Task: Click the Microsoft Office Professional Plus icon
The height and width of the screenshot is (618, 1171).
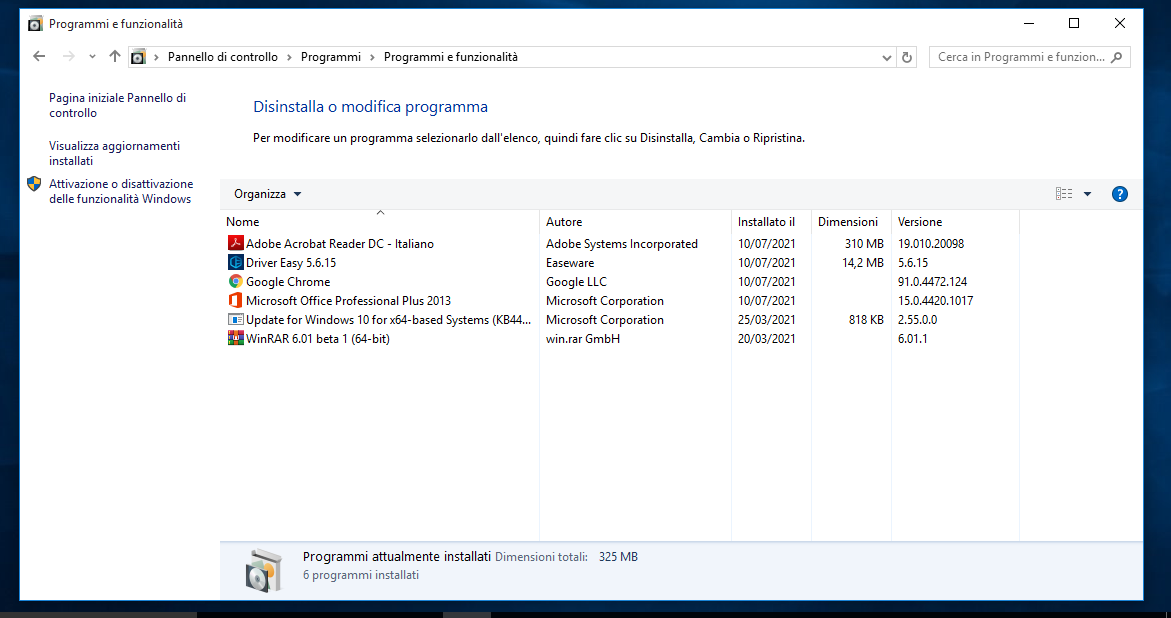Action: click(235, 301)
